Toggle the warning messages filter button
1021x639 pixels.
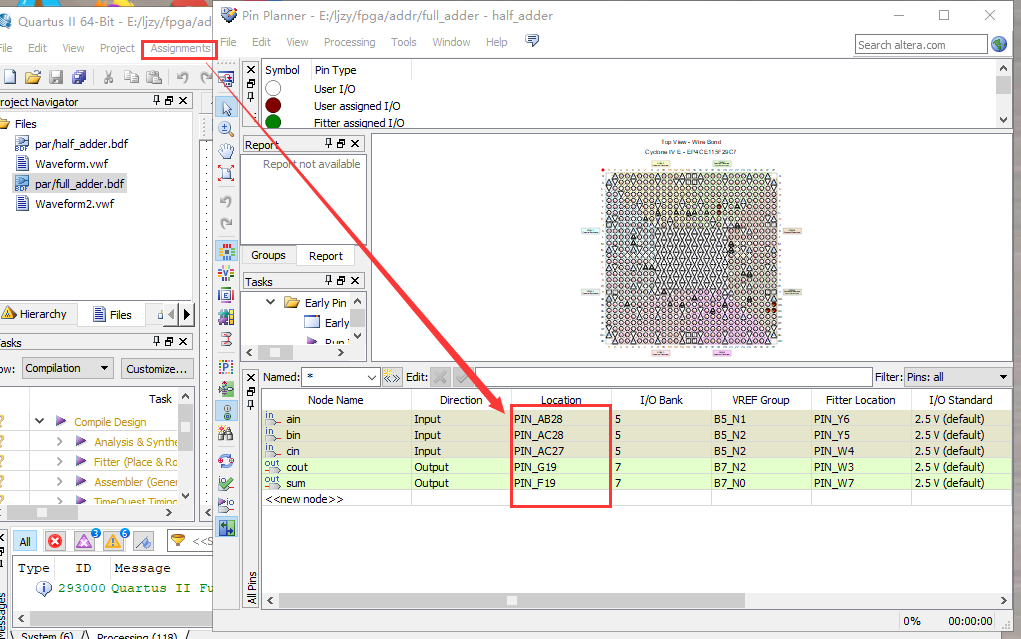point(114,541)
